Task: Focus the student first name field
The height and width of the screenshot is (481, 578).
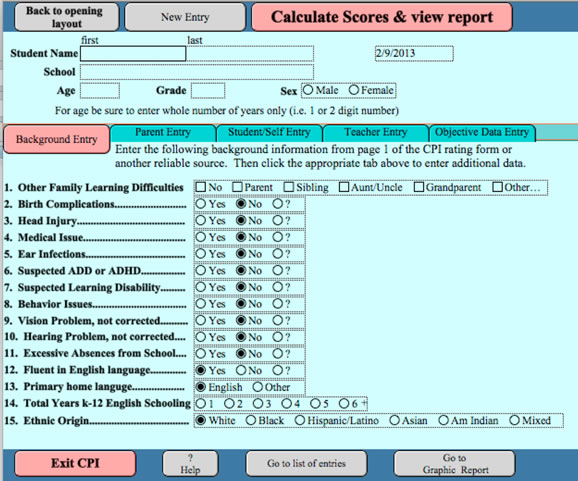Action: 133,54
